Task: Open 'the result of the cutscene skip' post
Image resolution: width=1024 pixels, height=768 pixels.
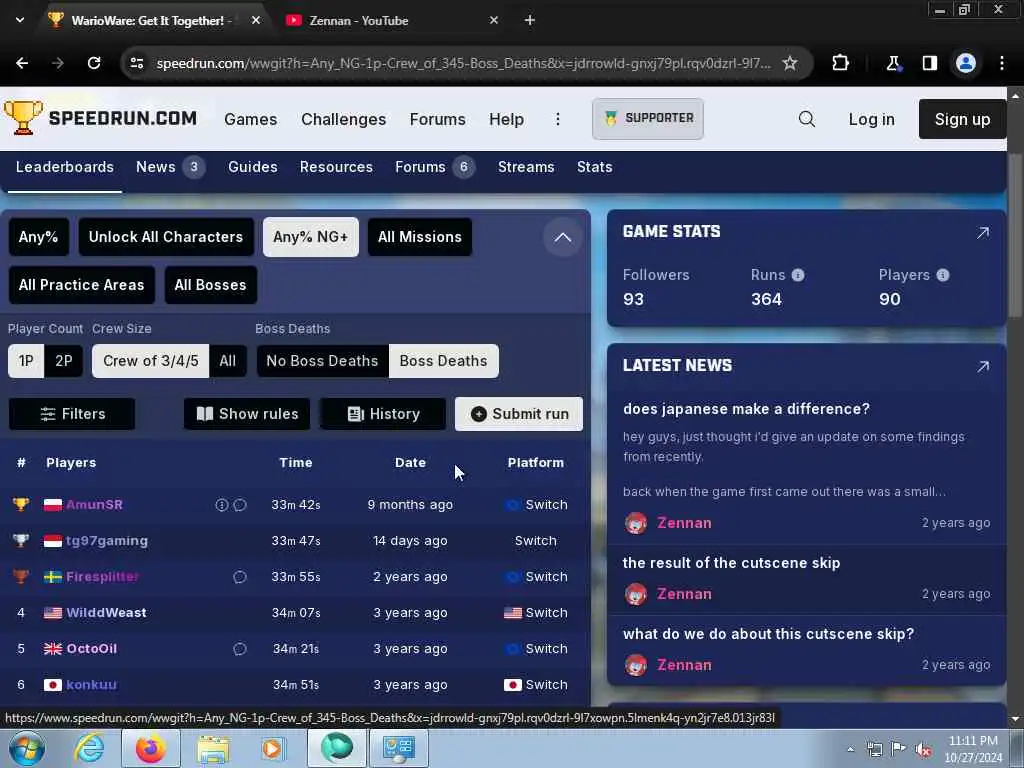Action: tap(731, 562)
